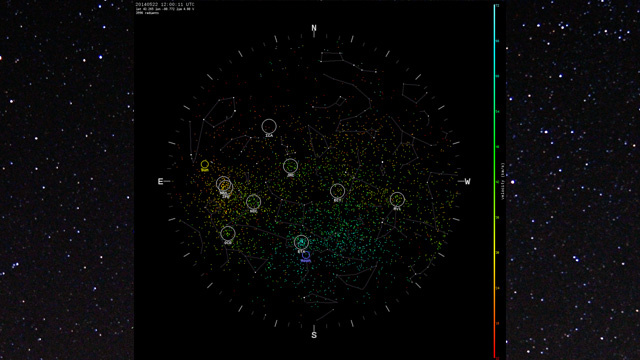Click the 12:00:11 UTC timestamp text
Viewport: 640px width, 360px height.
pyautogui.click(x=178, y=4)
